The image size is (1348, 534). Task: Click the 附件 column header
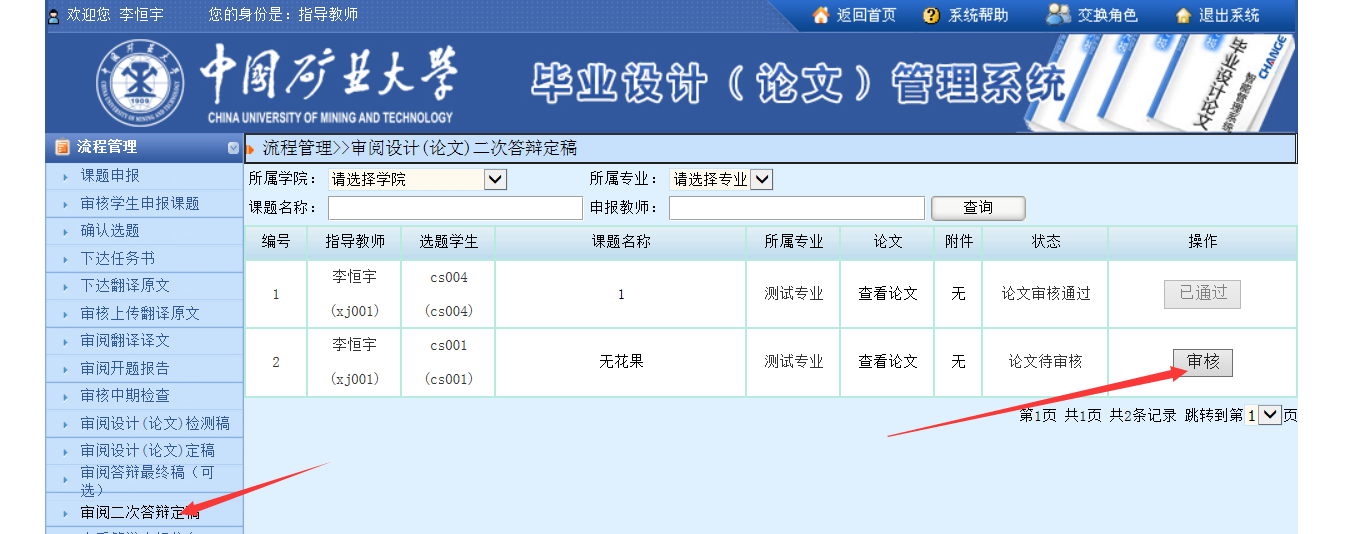click(x=958, y=242)
